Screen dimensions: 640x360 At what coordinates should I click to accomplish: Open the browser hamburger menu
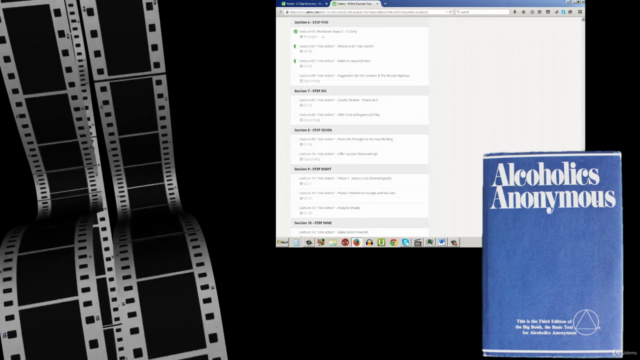580,12
